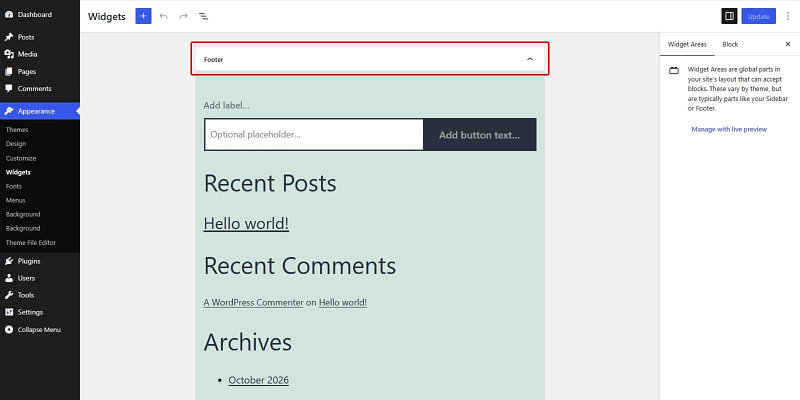
Task: Click the Redo arrow
Action: click(x=183, y=16)
